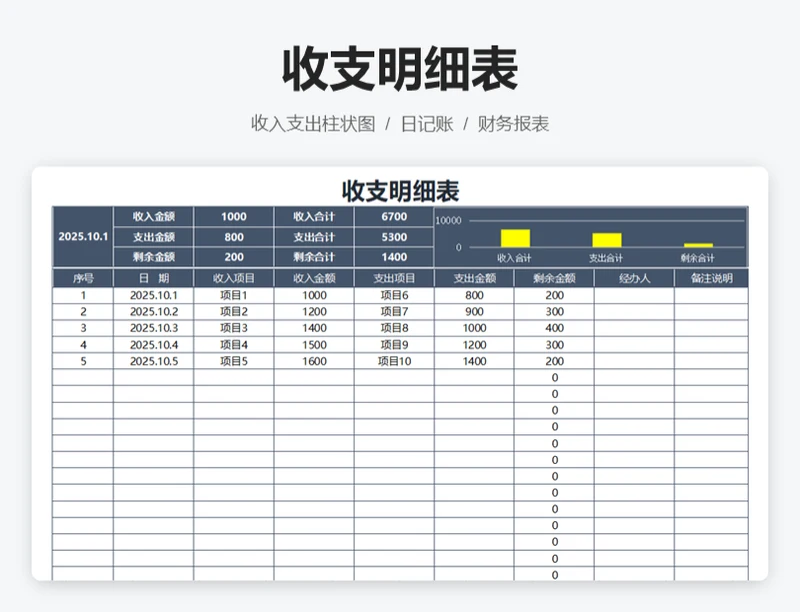
Task: Select the summary value 800 for 支出金额
Action: (234, 237)
